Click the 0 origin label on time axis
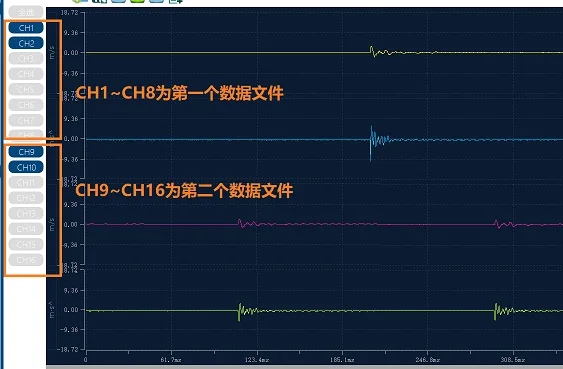This screenshot has width=563, height=369. pyautogui.click(x=86, y=359)
